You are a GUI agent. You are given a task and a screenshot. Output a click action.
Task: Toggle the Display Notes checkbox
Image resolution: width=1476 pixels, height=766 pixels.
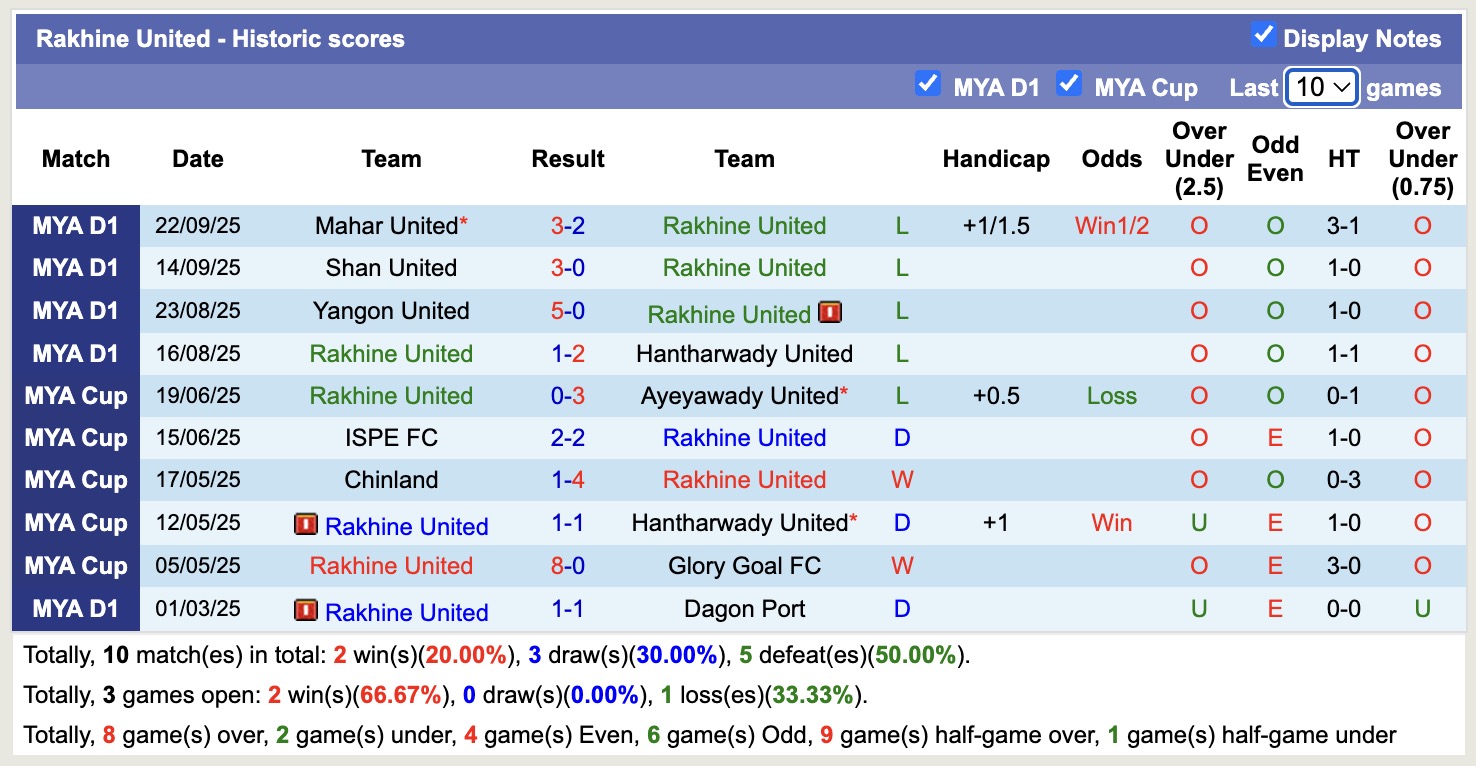point(1263,36)
